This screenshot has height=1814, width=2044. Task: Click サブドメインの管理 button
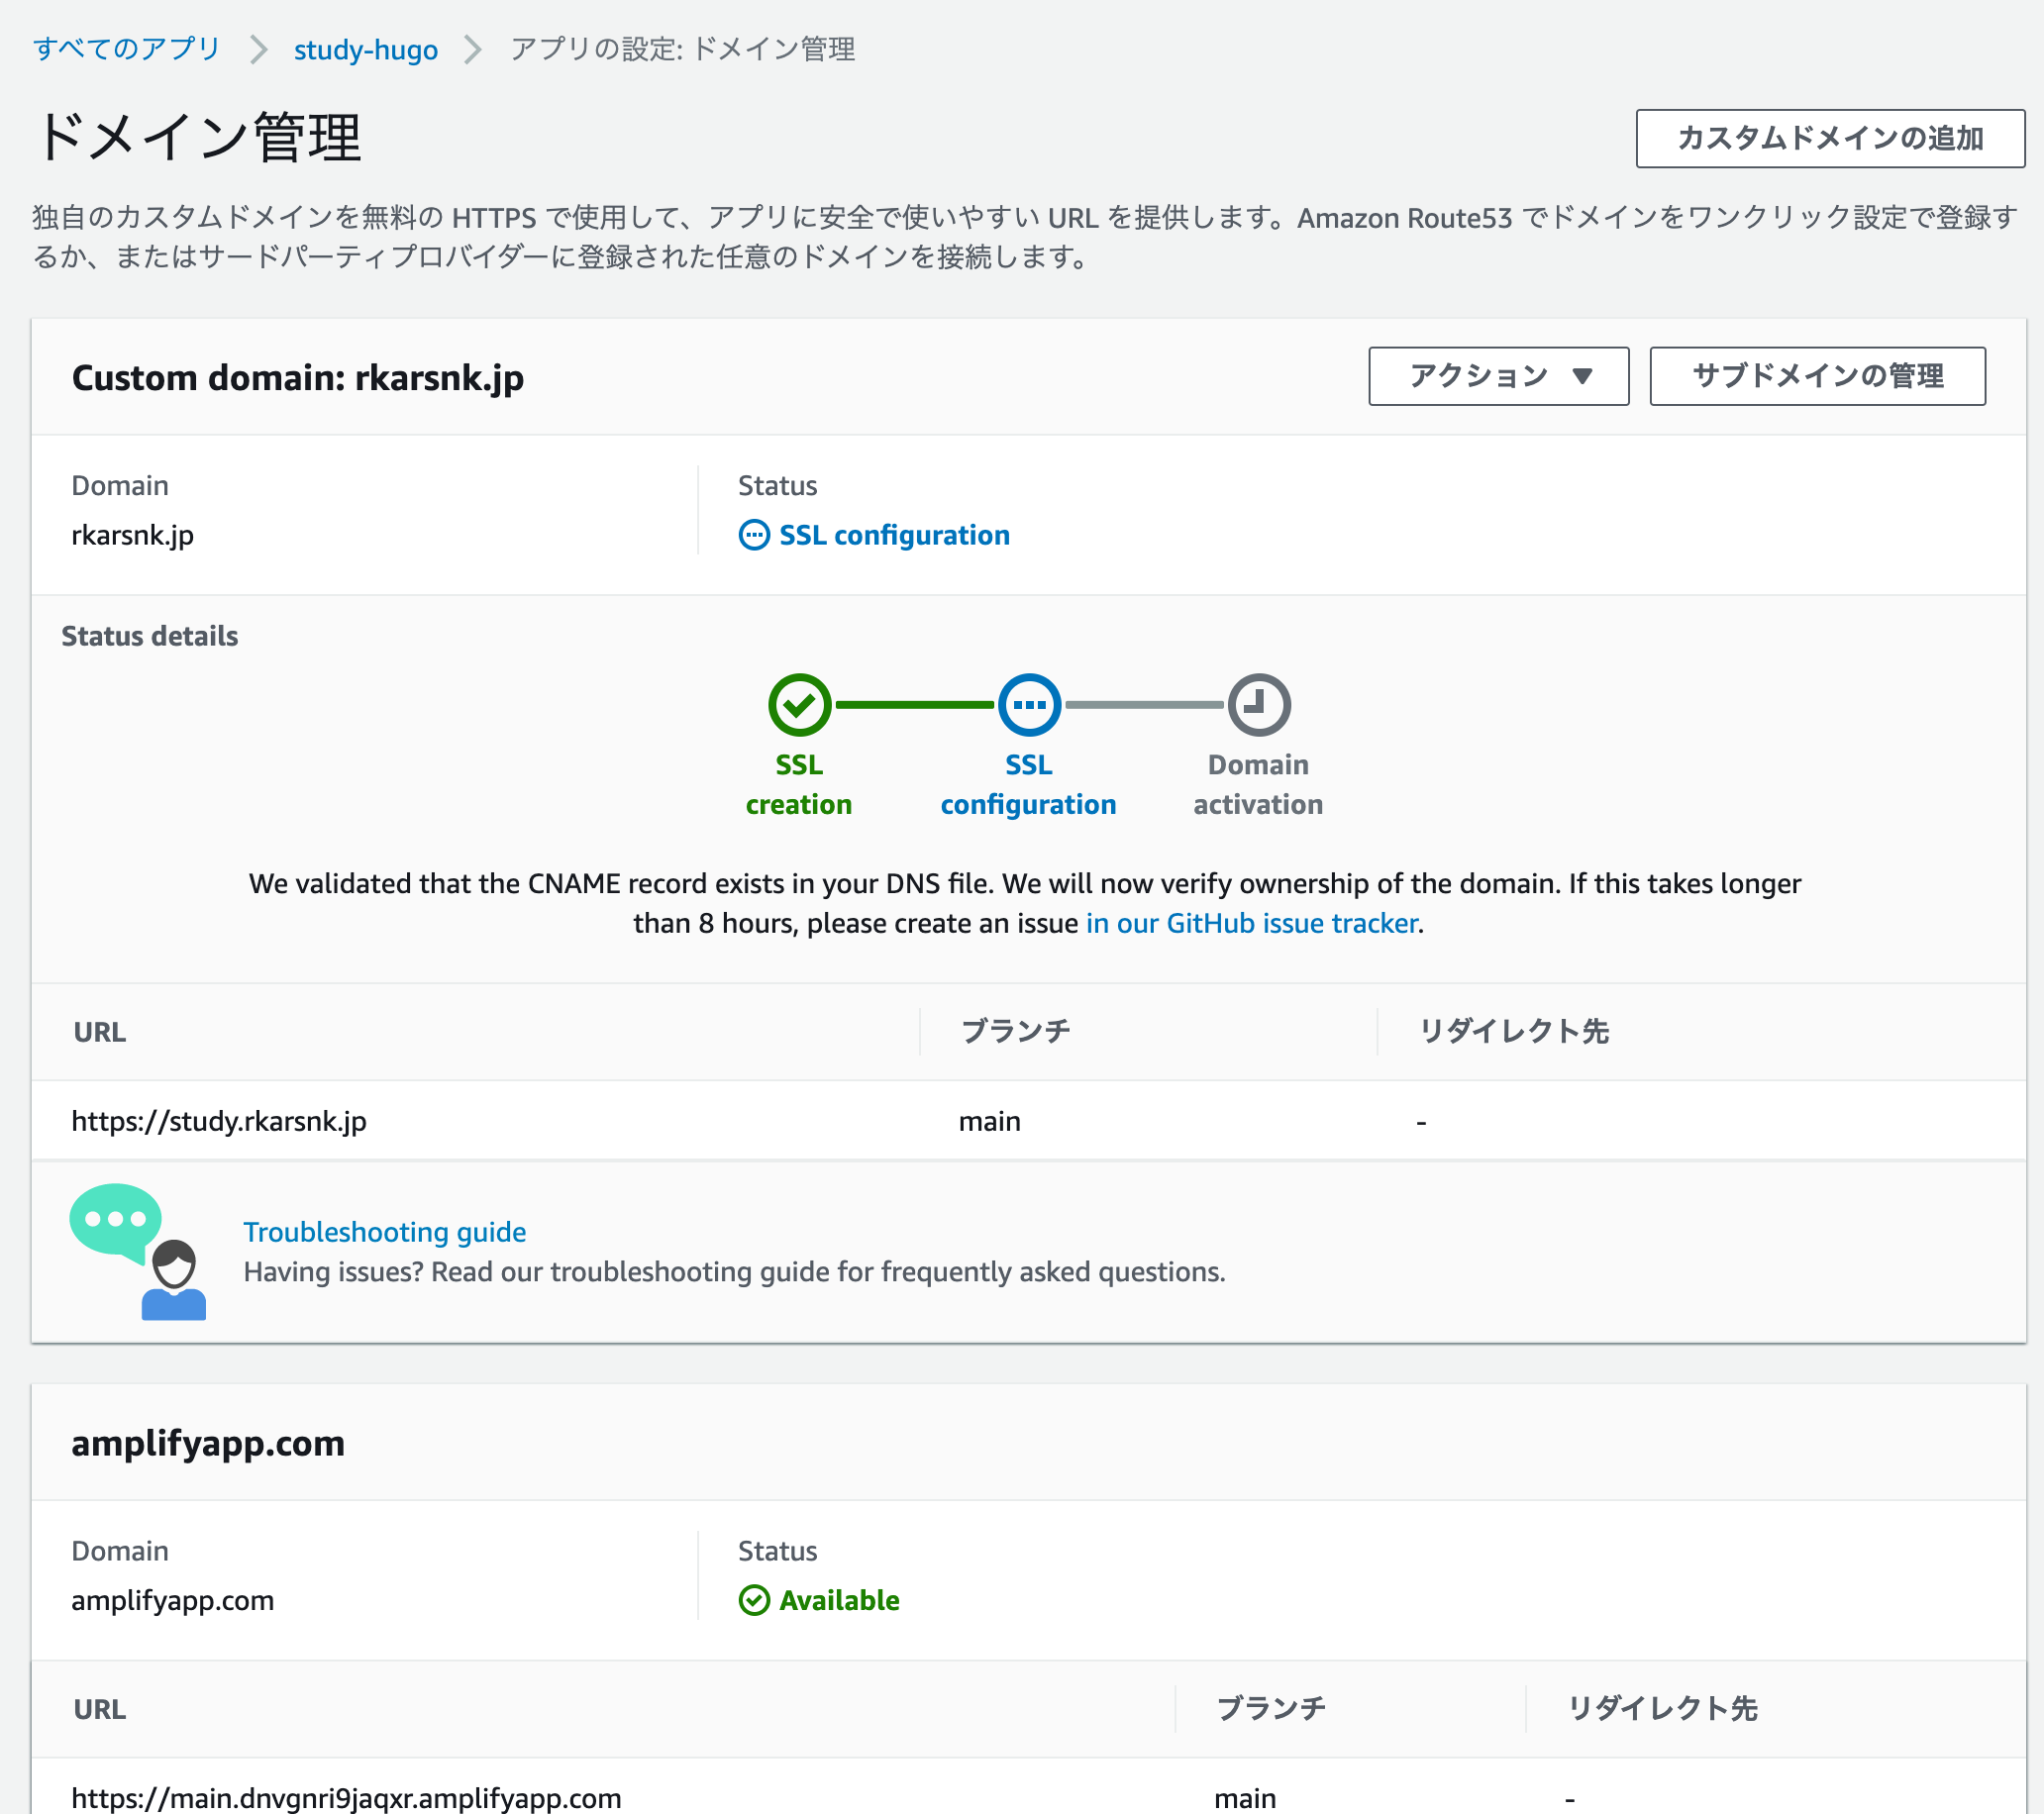[x=1817, y=376]
